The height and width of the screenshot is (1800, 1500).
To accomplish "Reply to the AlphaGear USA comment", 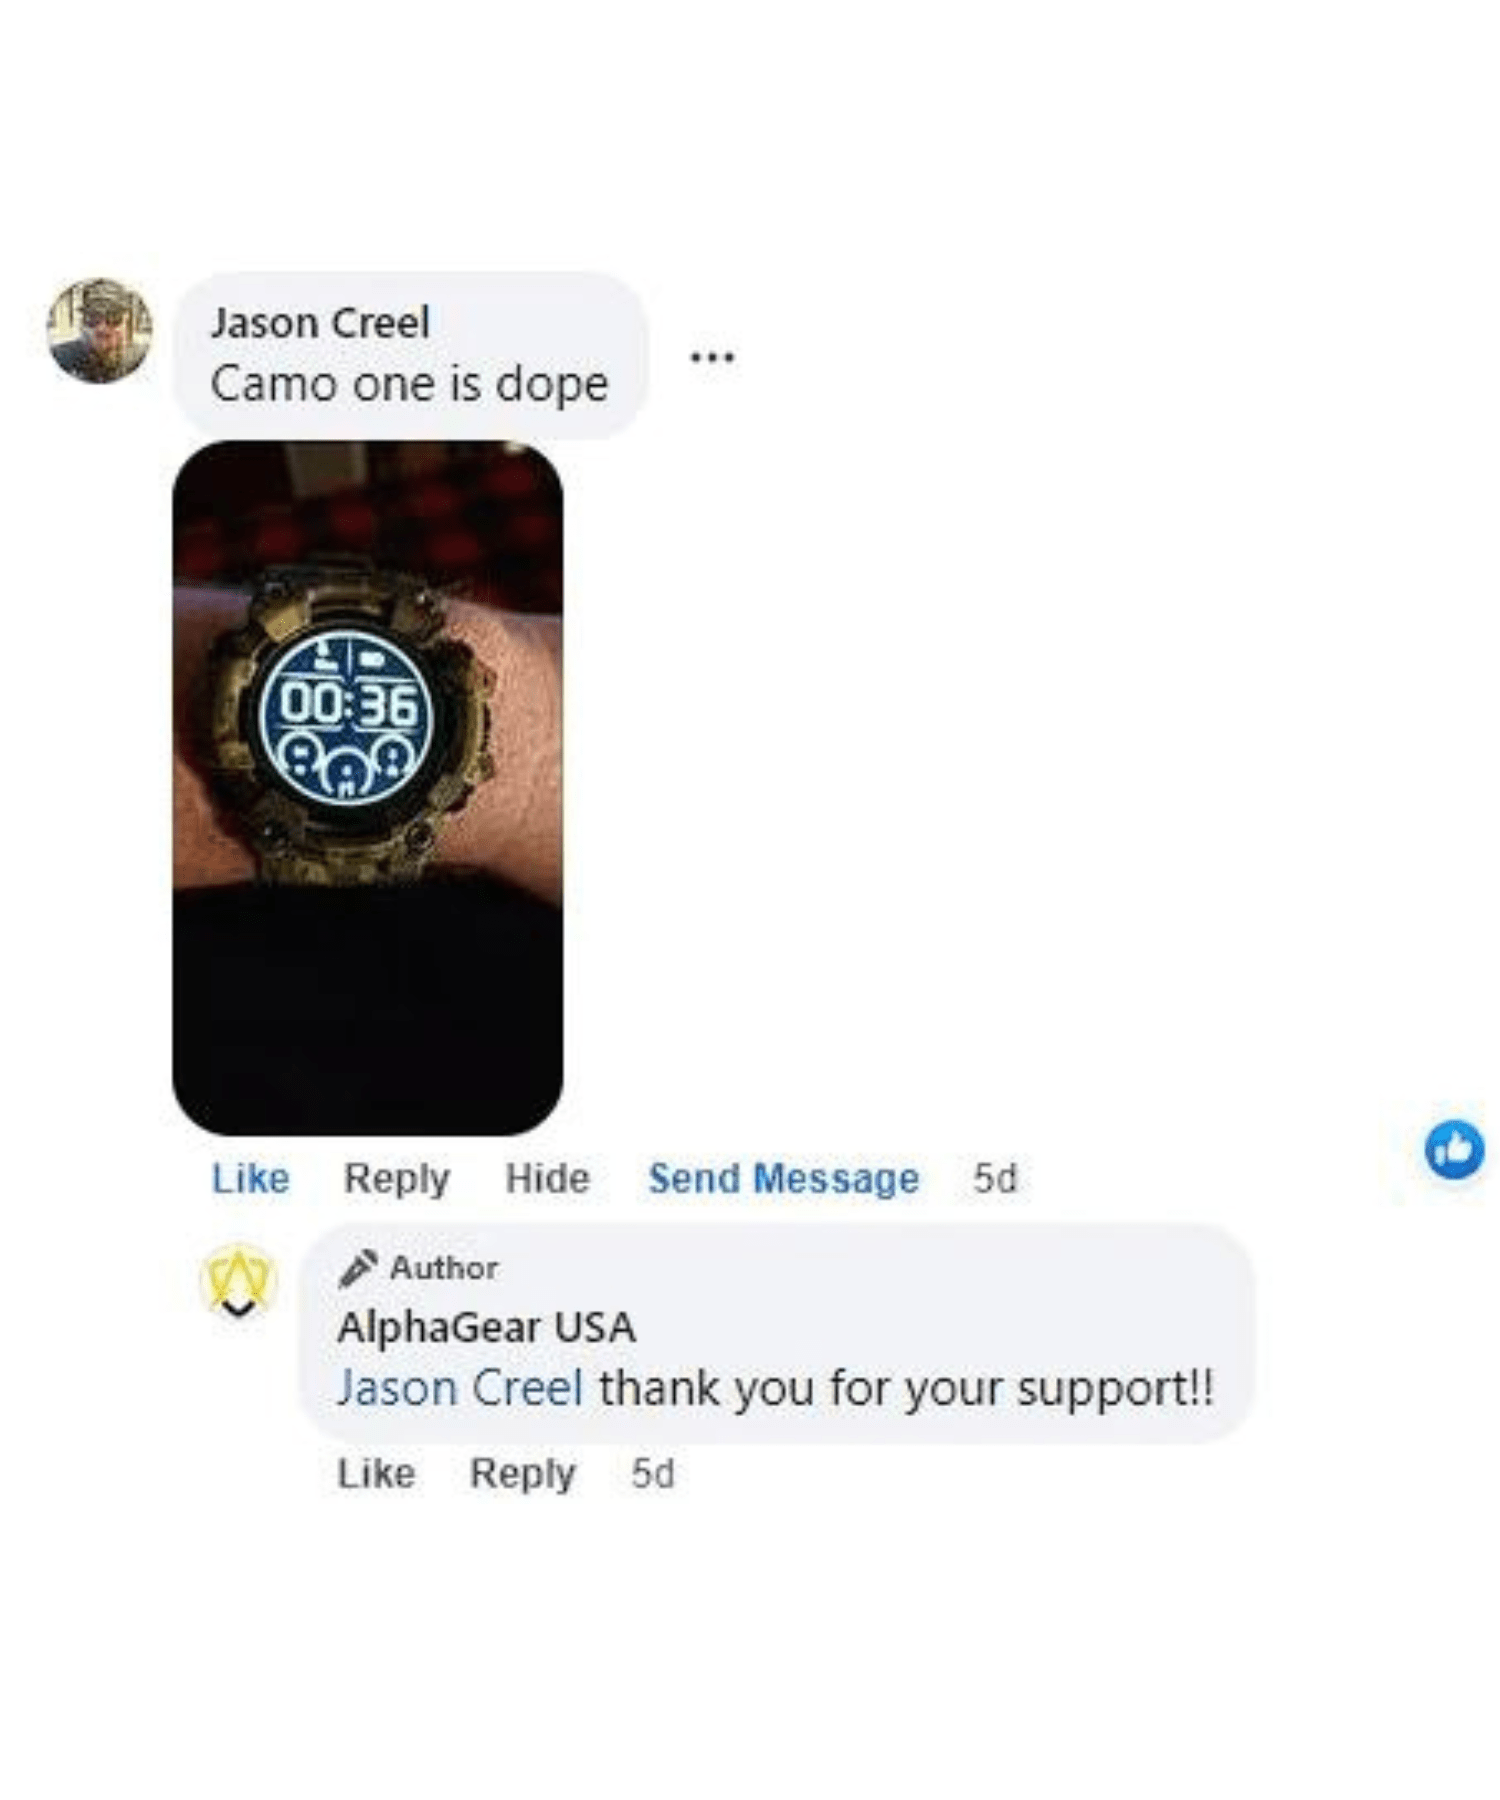I will tap(523, 1474).
